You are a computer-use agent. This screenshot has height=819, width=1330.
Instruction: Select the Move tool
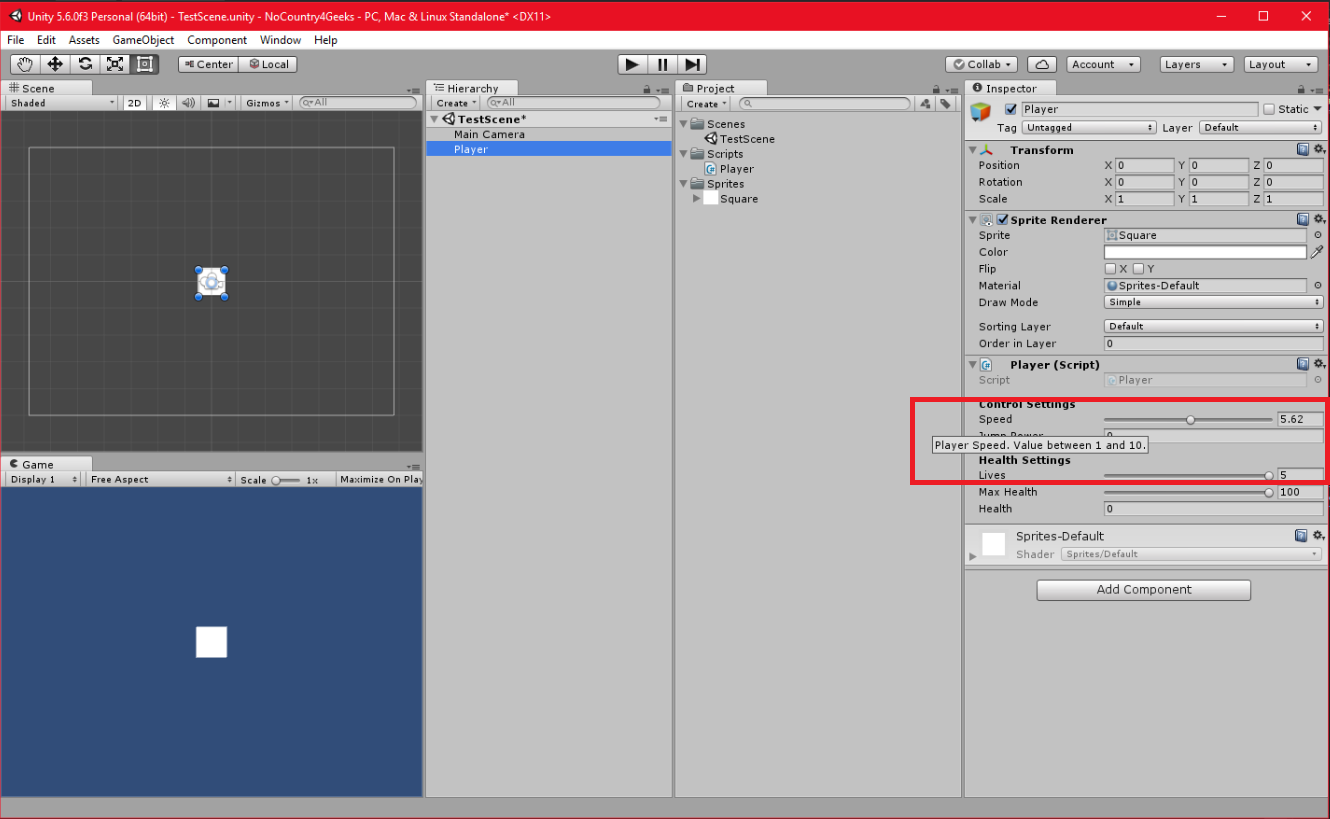click(x=55, y=64)
